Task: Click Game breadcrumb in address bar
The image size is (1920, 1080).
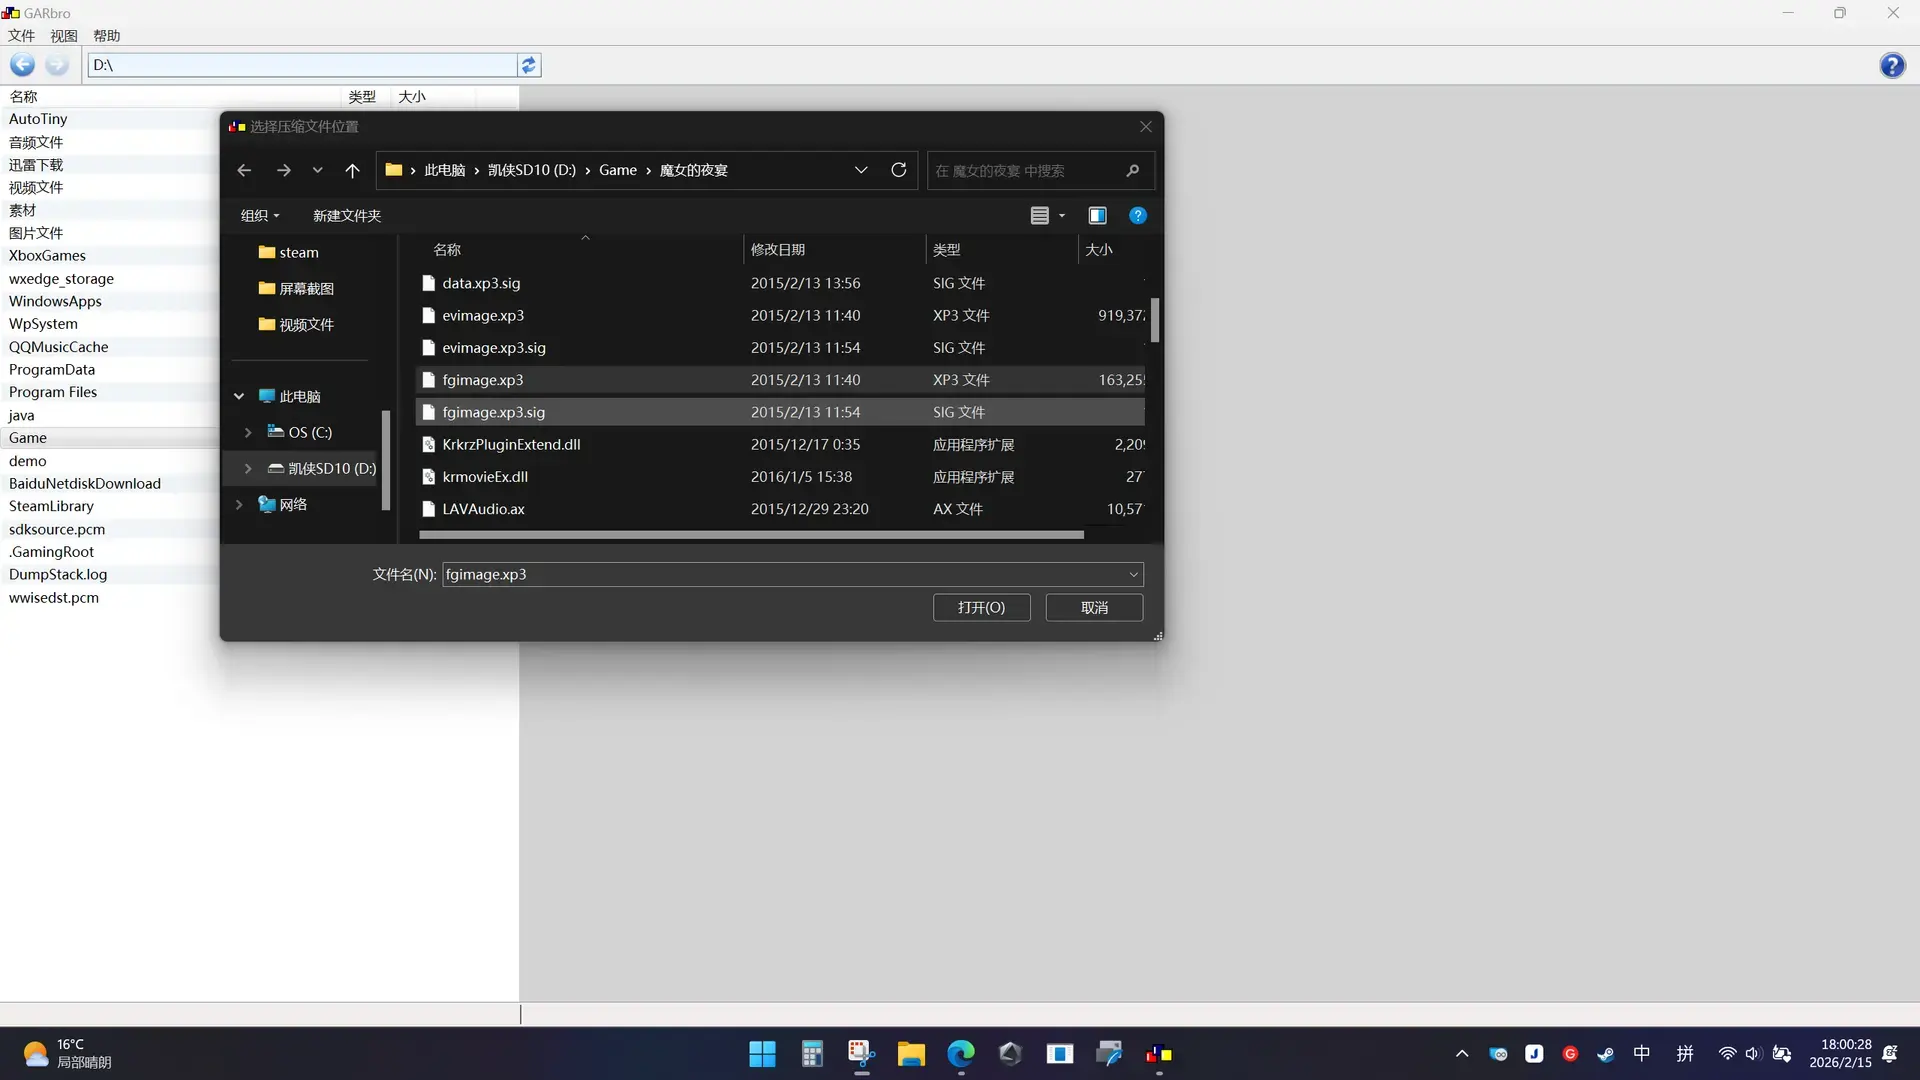Action: [618, 170]
